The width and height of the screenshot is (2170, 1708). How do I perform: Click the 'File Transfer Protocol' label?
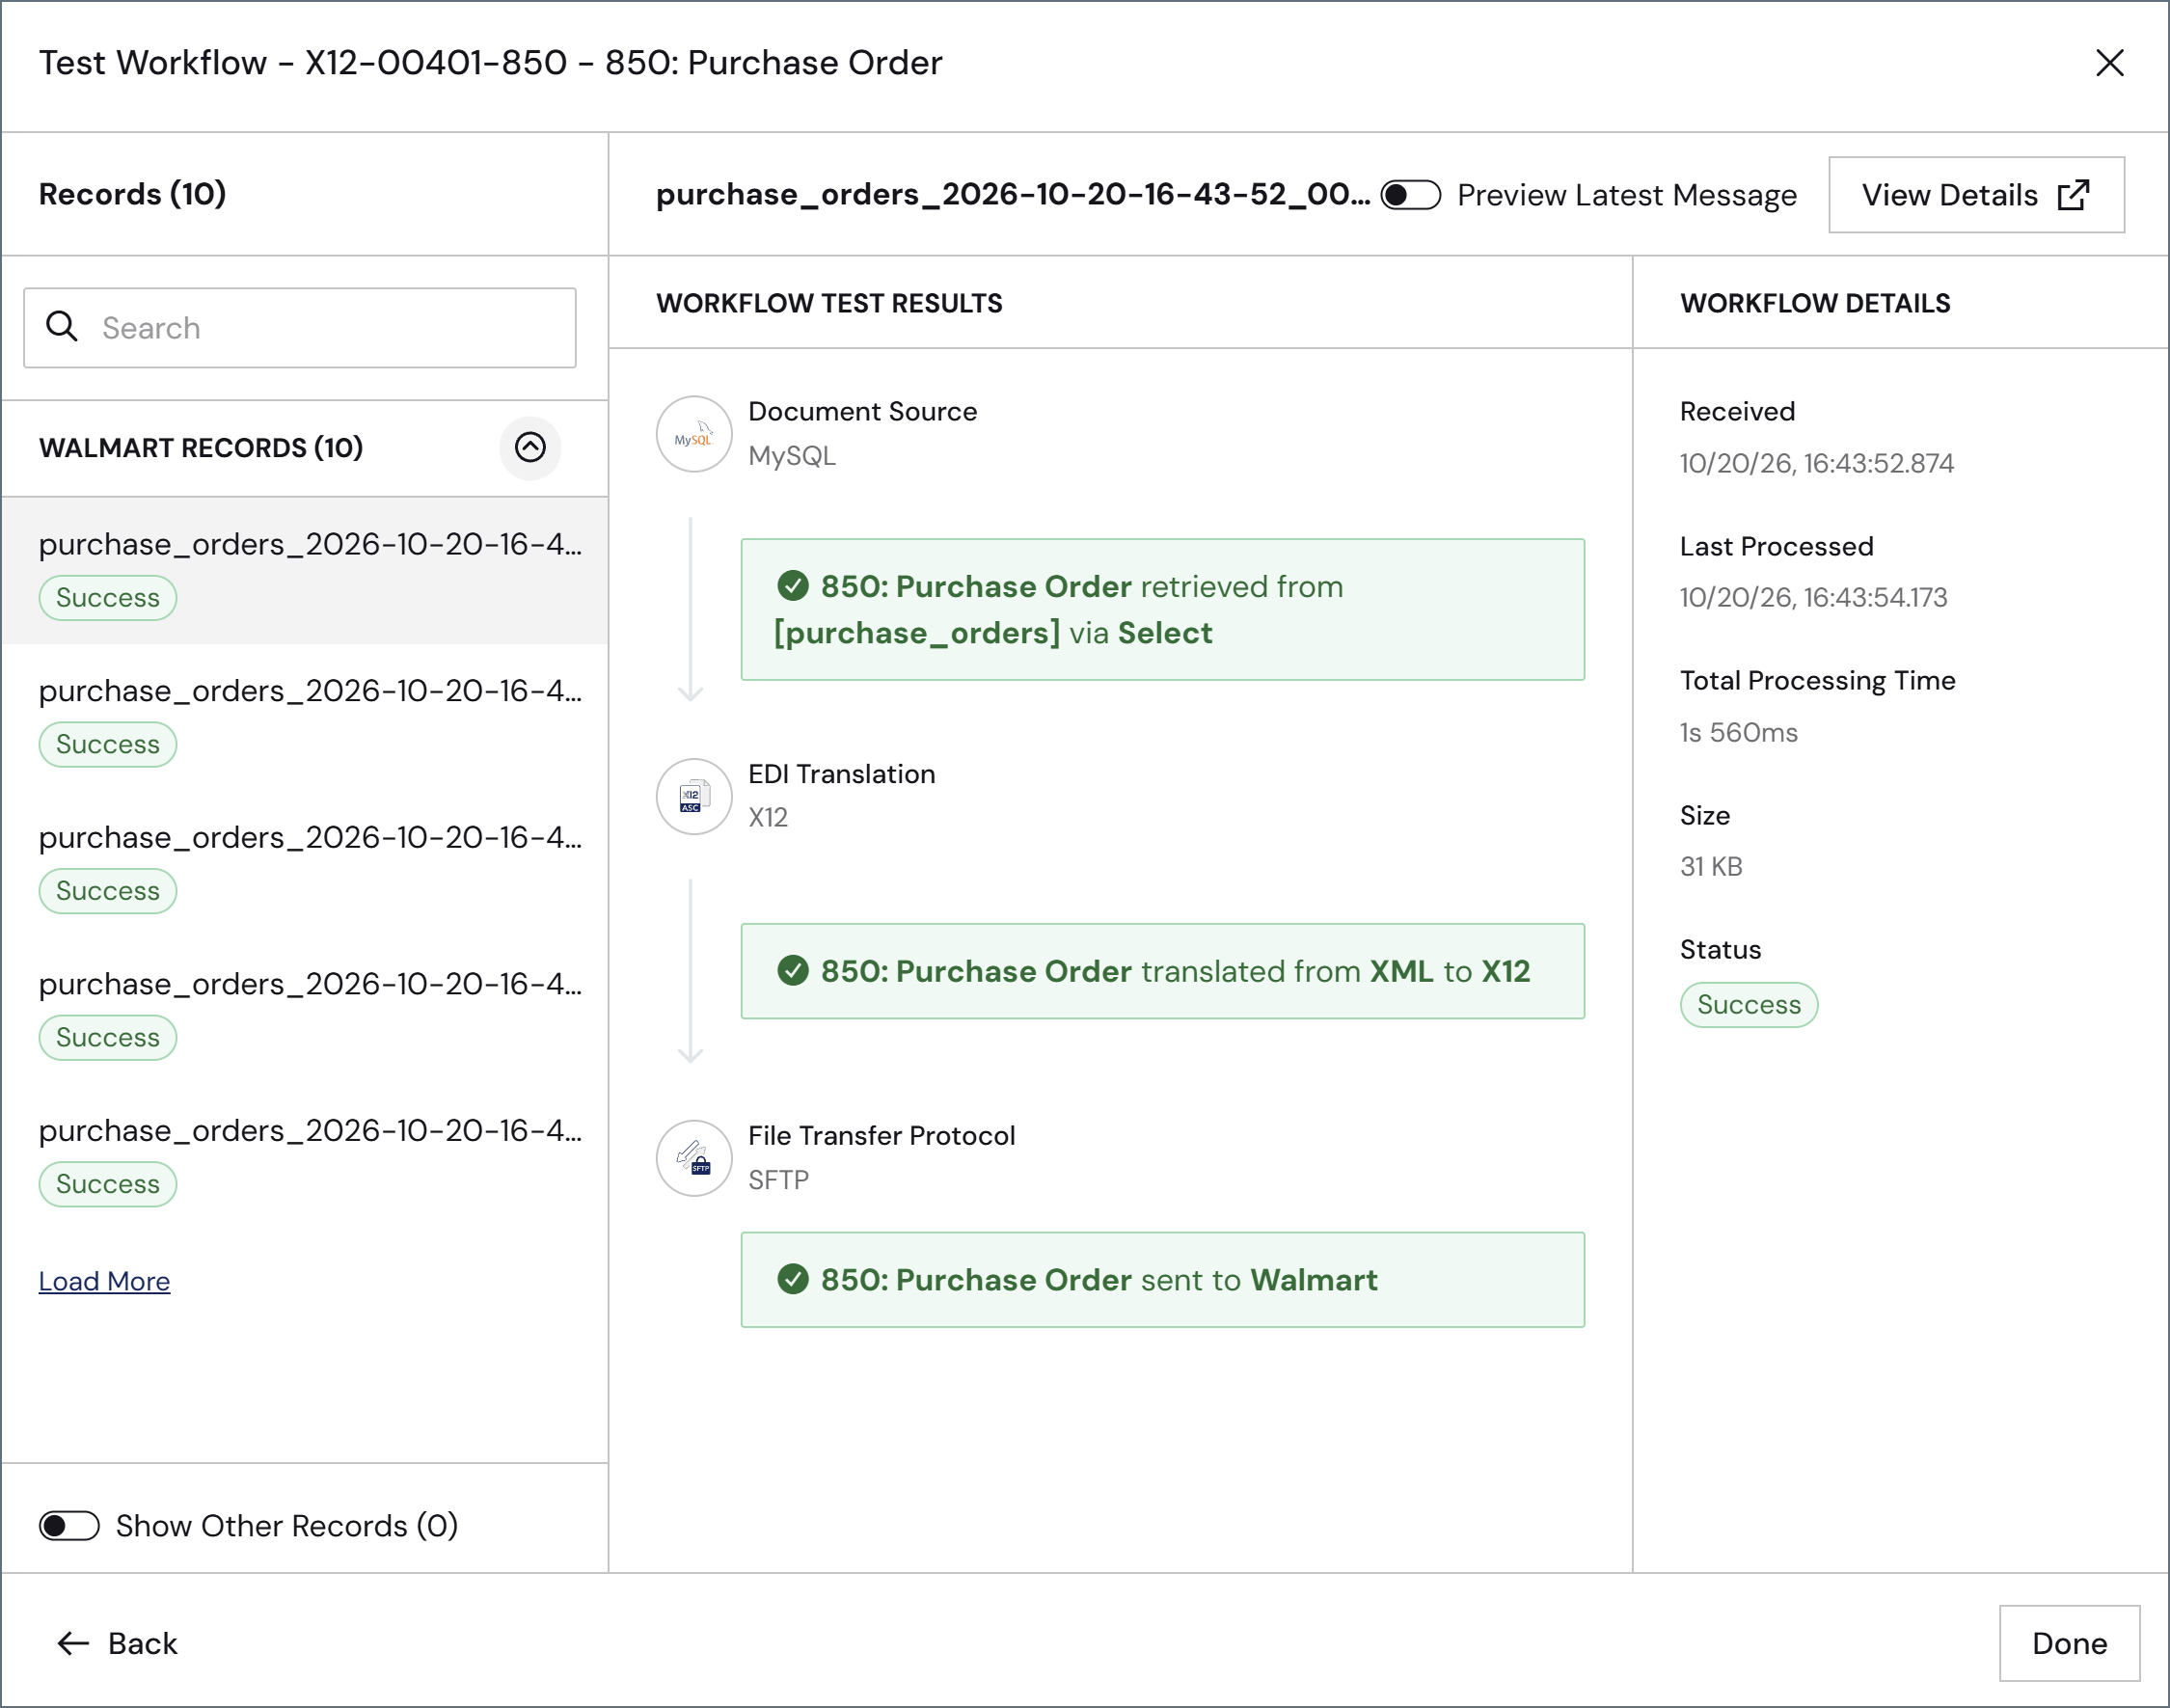pyautogui.click(x=881, y=1136)
